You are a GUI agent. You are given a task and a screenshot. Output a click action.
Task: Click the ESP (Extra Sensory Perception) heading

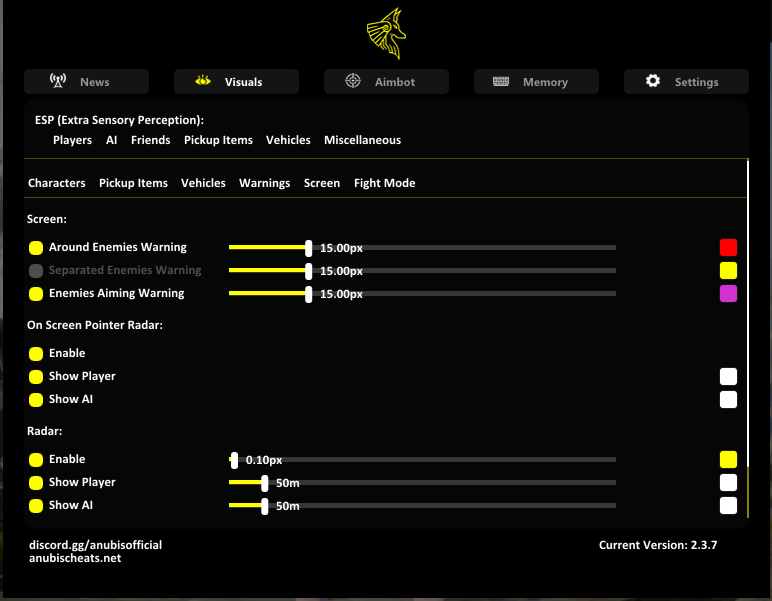click(x=119, y=120)
